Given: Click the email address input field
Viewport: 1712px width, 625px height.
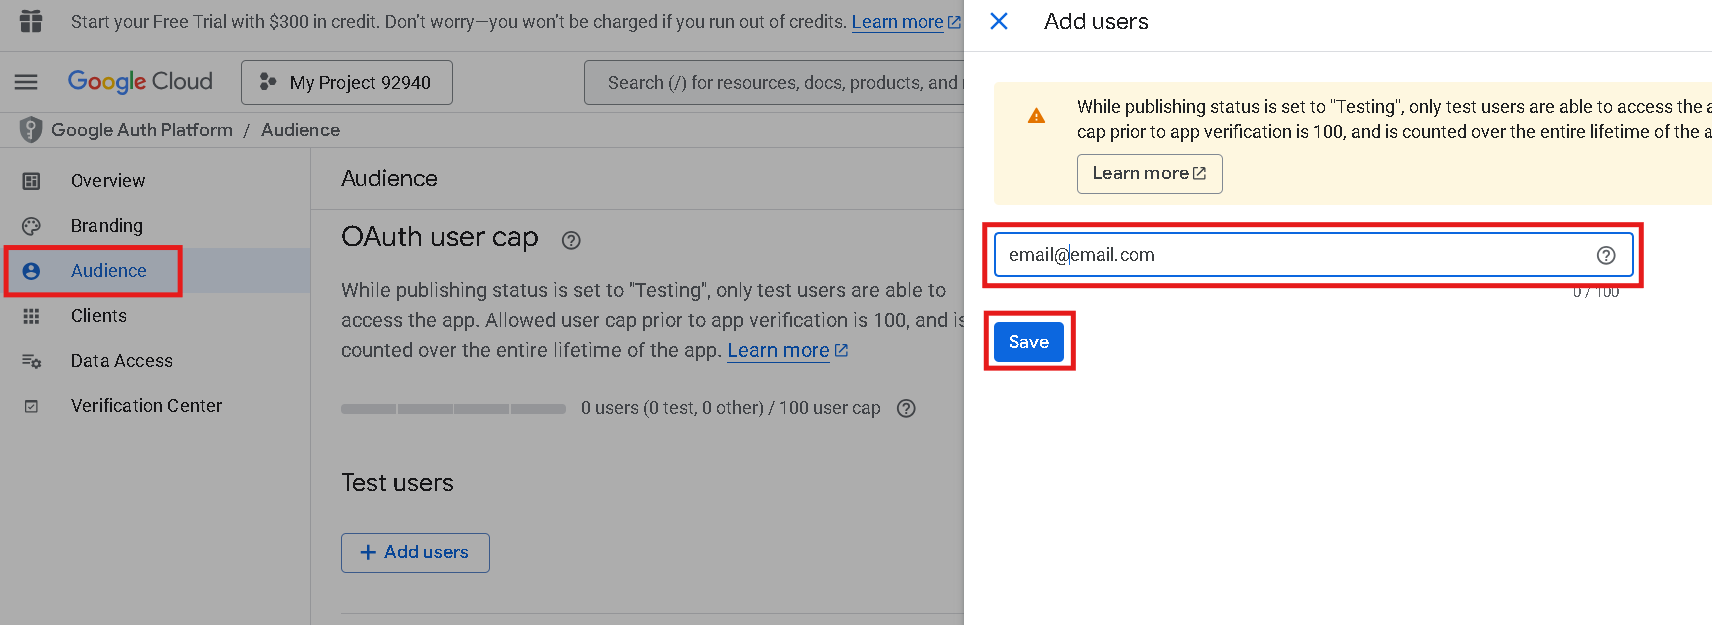Looking at the screenshot, I should 1290,255.
